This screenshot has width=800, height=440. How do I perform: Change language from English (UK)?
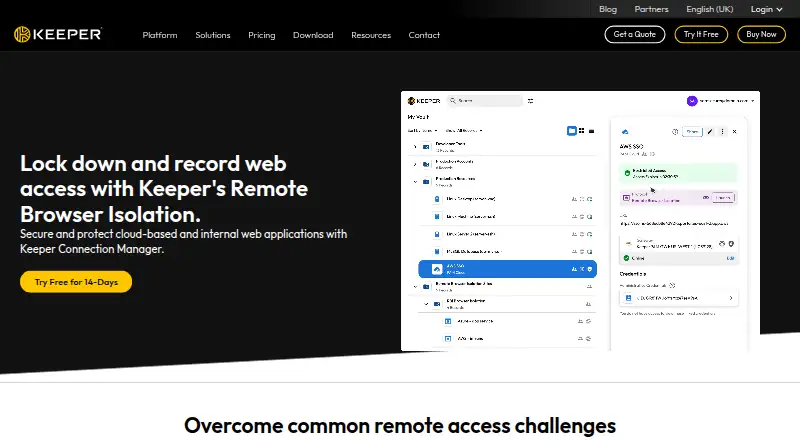click(x=710, y=9)
